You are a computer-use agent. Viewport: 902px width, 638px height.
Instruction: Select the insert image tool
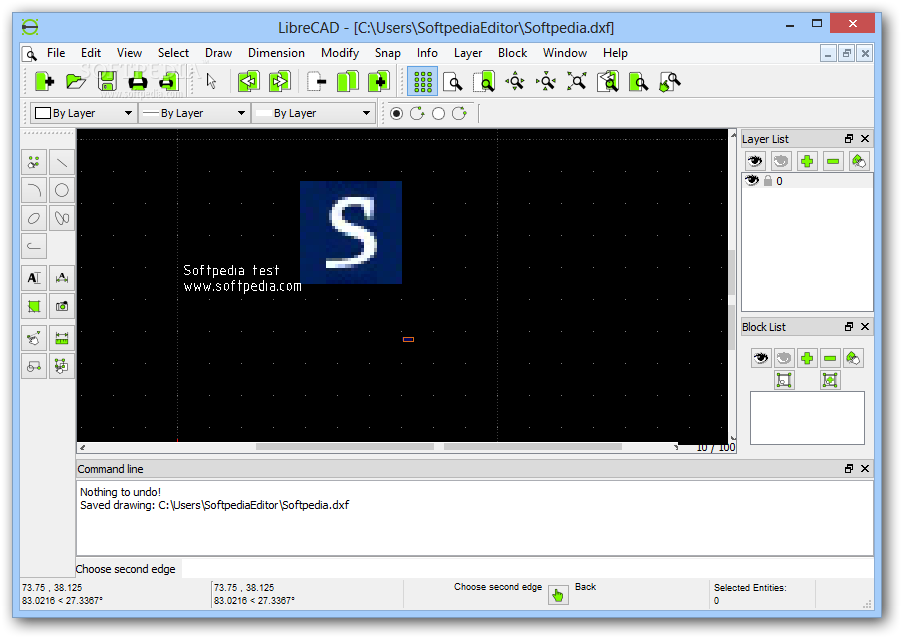(62, 306)
